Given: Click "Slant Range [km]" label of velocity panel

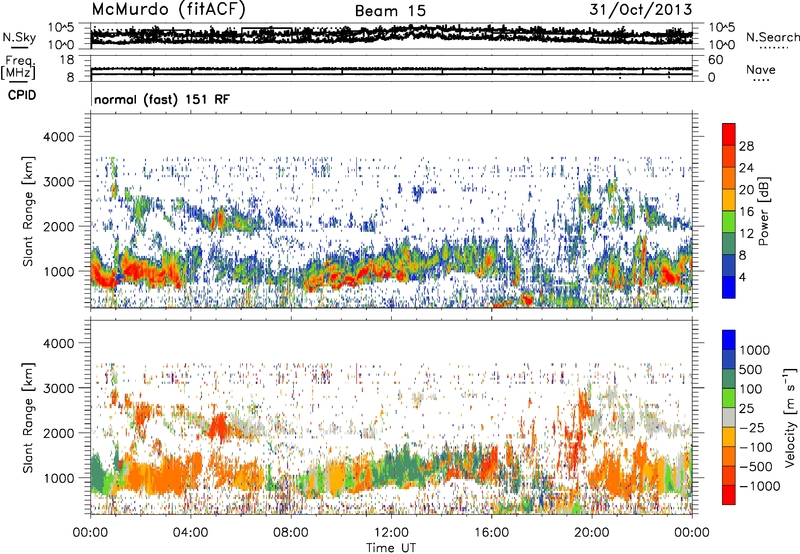Looking at the screenshot, I should pos(29,417).
